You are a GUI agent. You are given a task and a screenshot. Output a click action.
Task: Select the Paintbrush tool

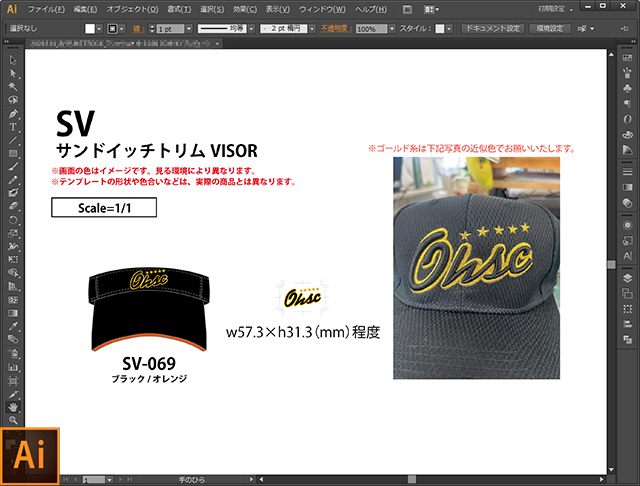(x=13, y=166)
